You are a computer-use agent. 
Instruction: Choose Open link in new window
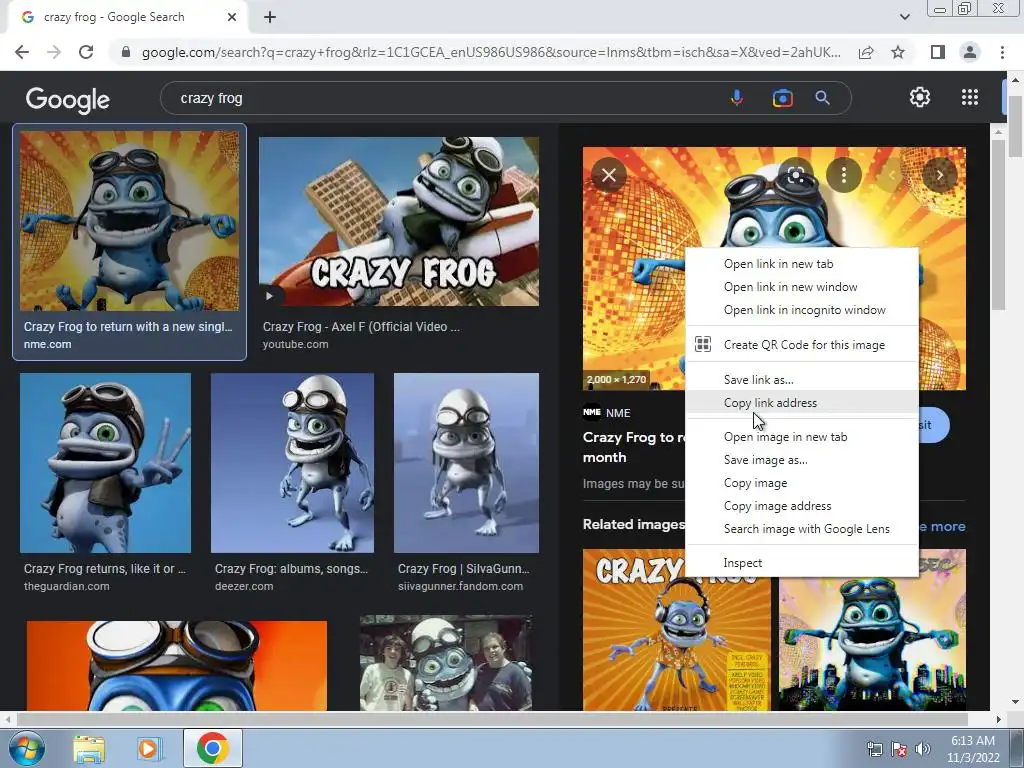click(x=802, y=287)
